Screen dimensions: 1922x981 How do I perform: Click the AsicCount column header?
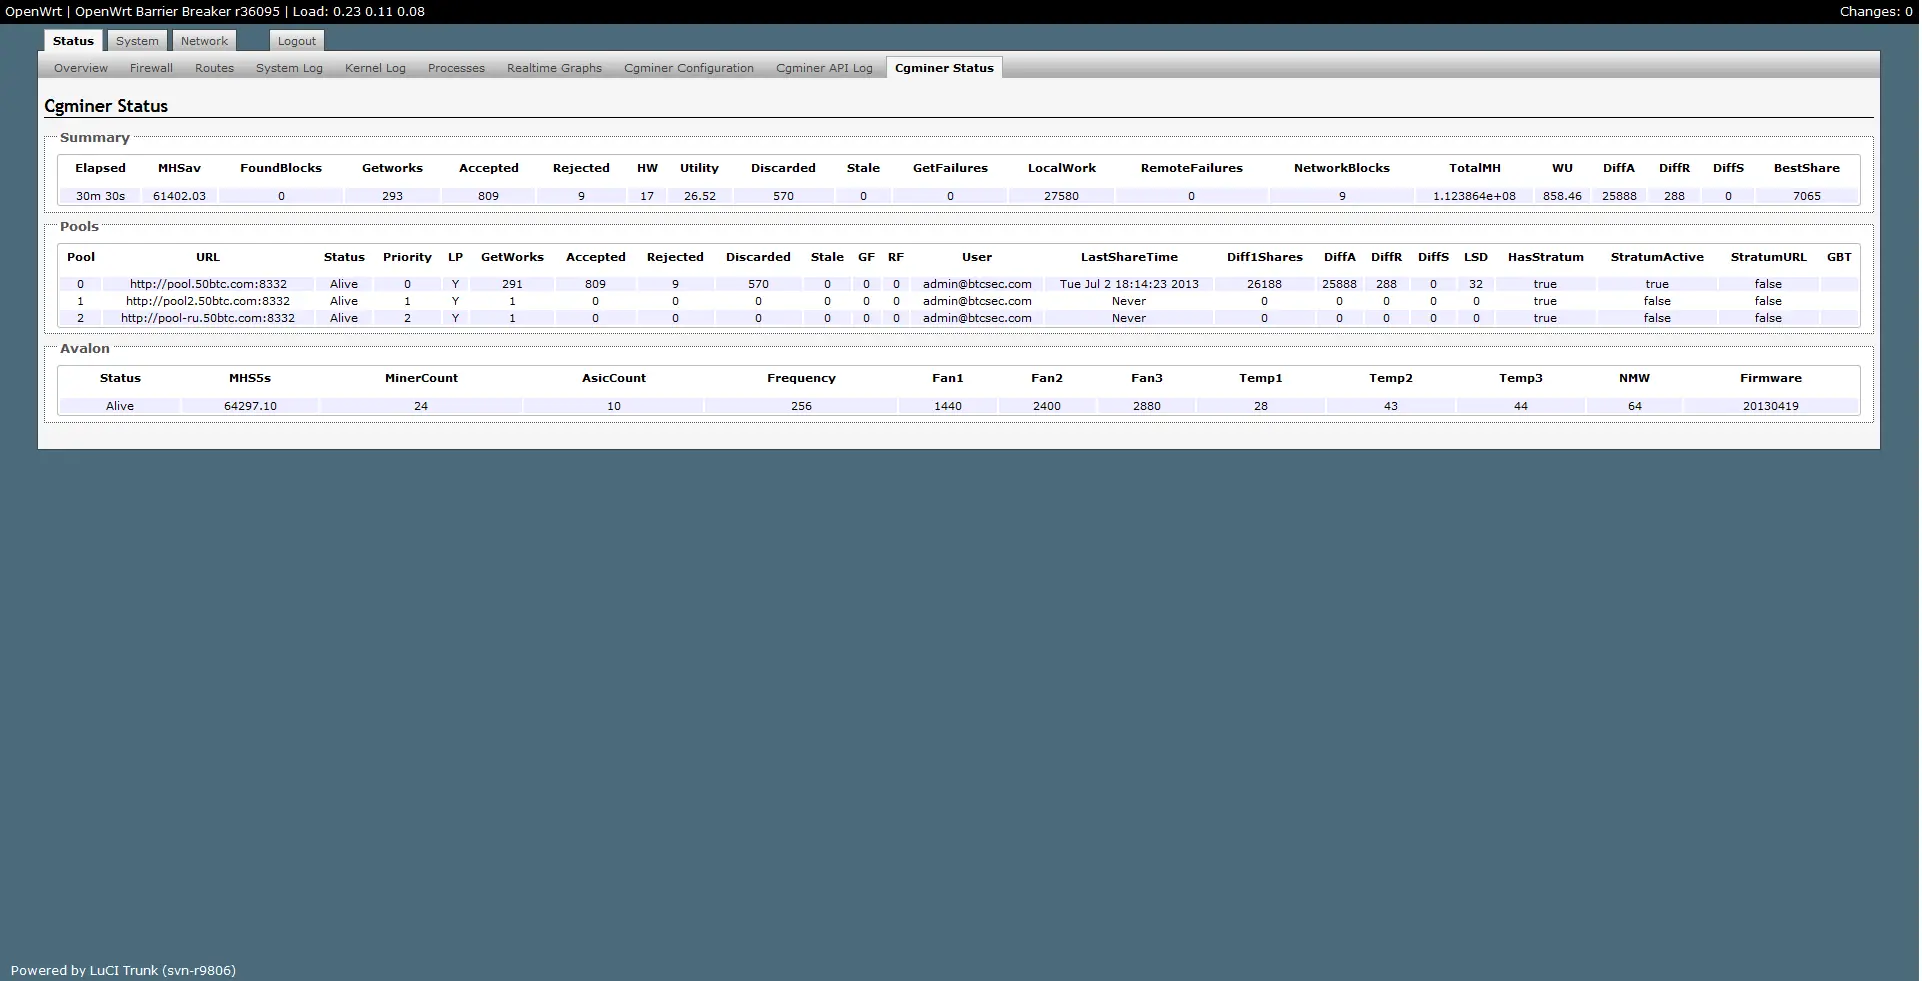pos(614,378)
